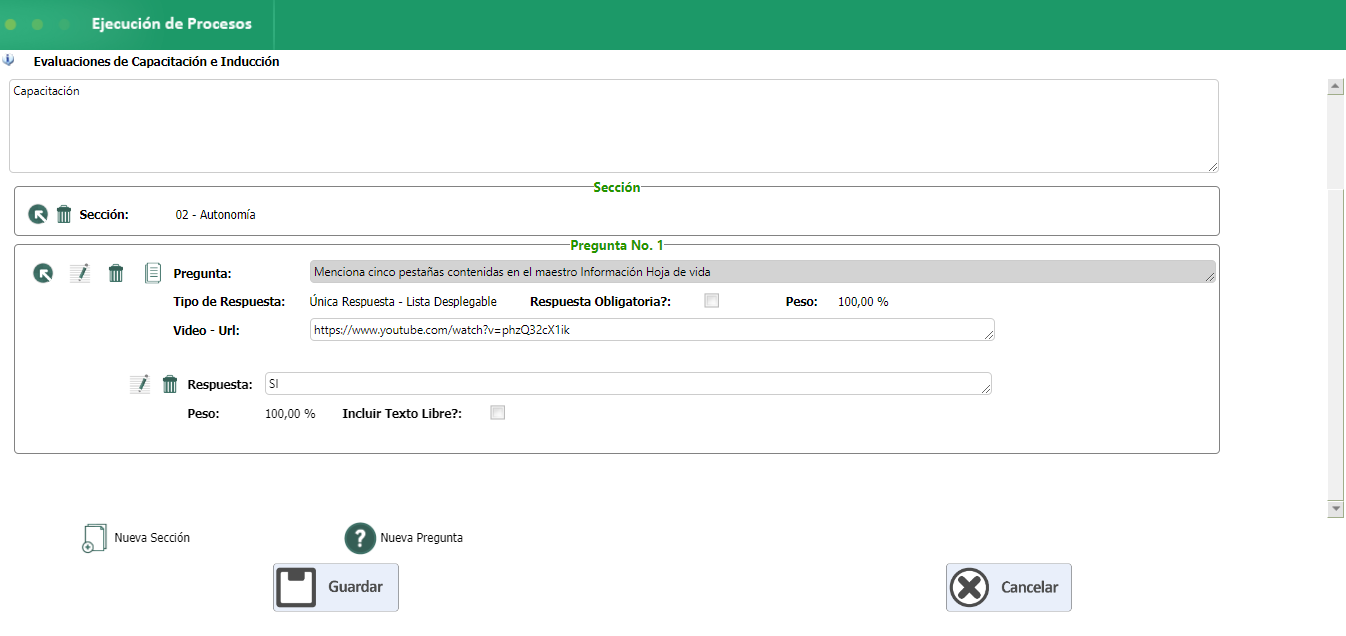
Task: Click the Pregunta text field about cinco pestañas
Action: click(x=763, y=272)
